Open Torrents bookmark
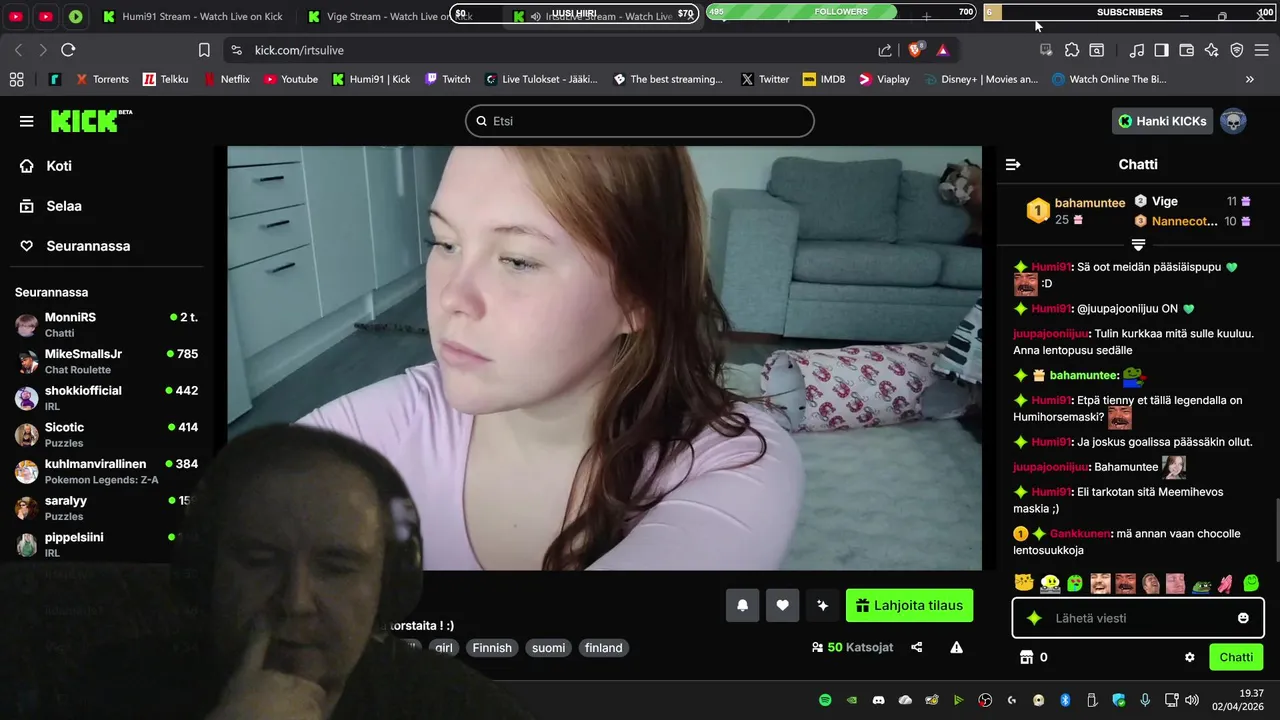Screen dimensions: 1280x720 coord(101,79)
